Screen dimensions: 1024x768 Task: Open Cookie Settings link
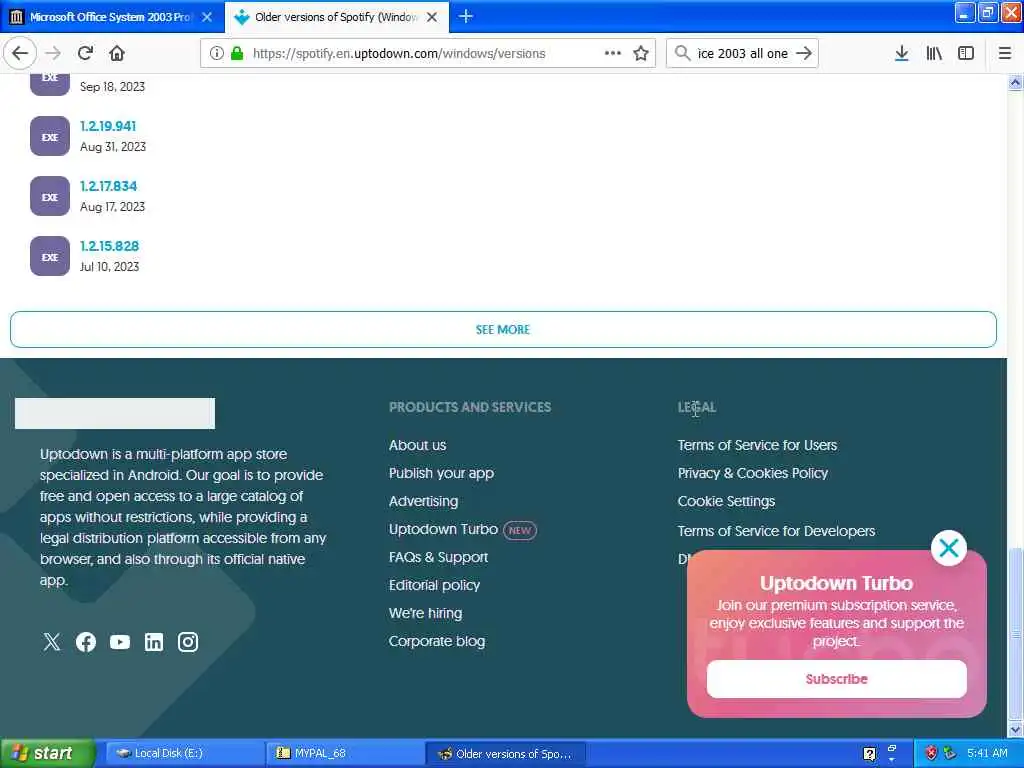(x=726, y=502)
